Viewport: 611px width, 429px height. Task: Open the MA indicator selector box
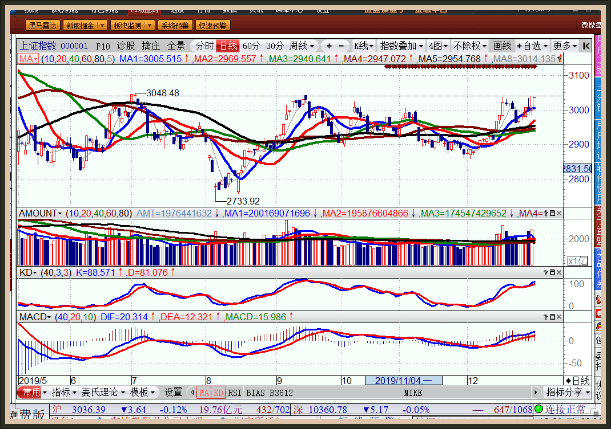click(28, 58)
